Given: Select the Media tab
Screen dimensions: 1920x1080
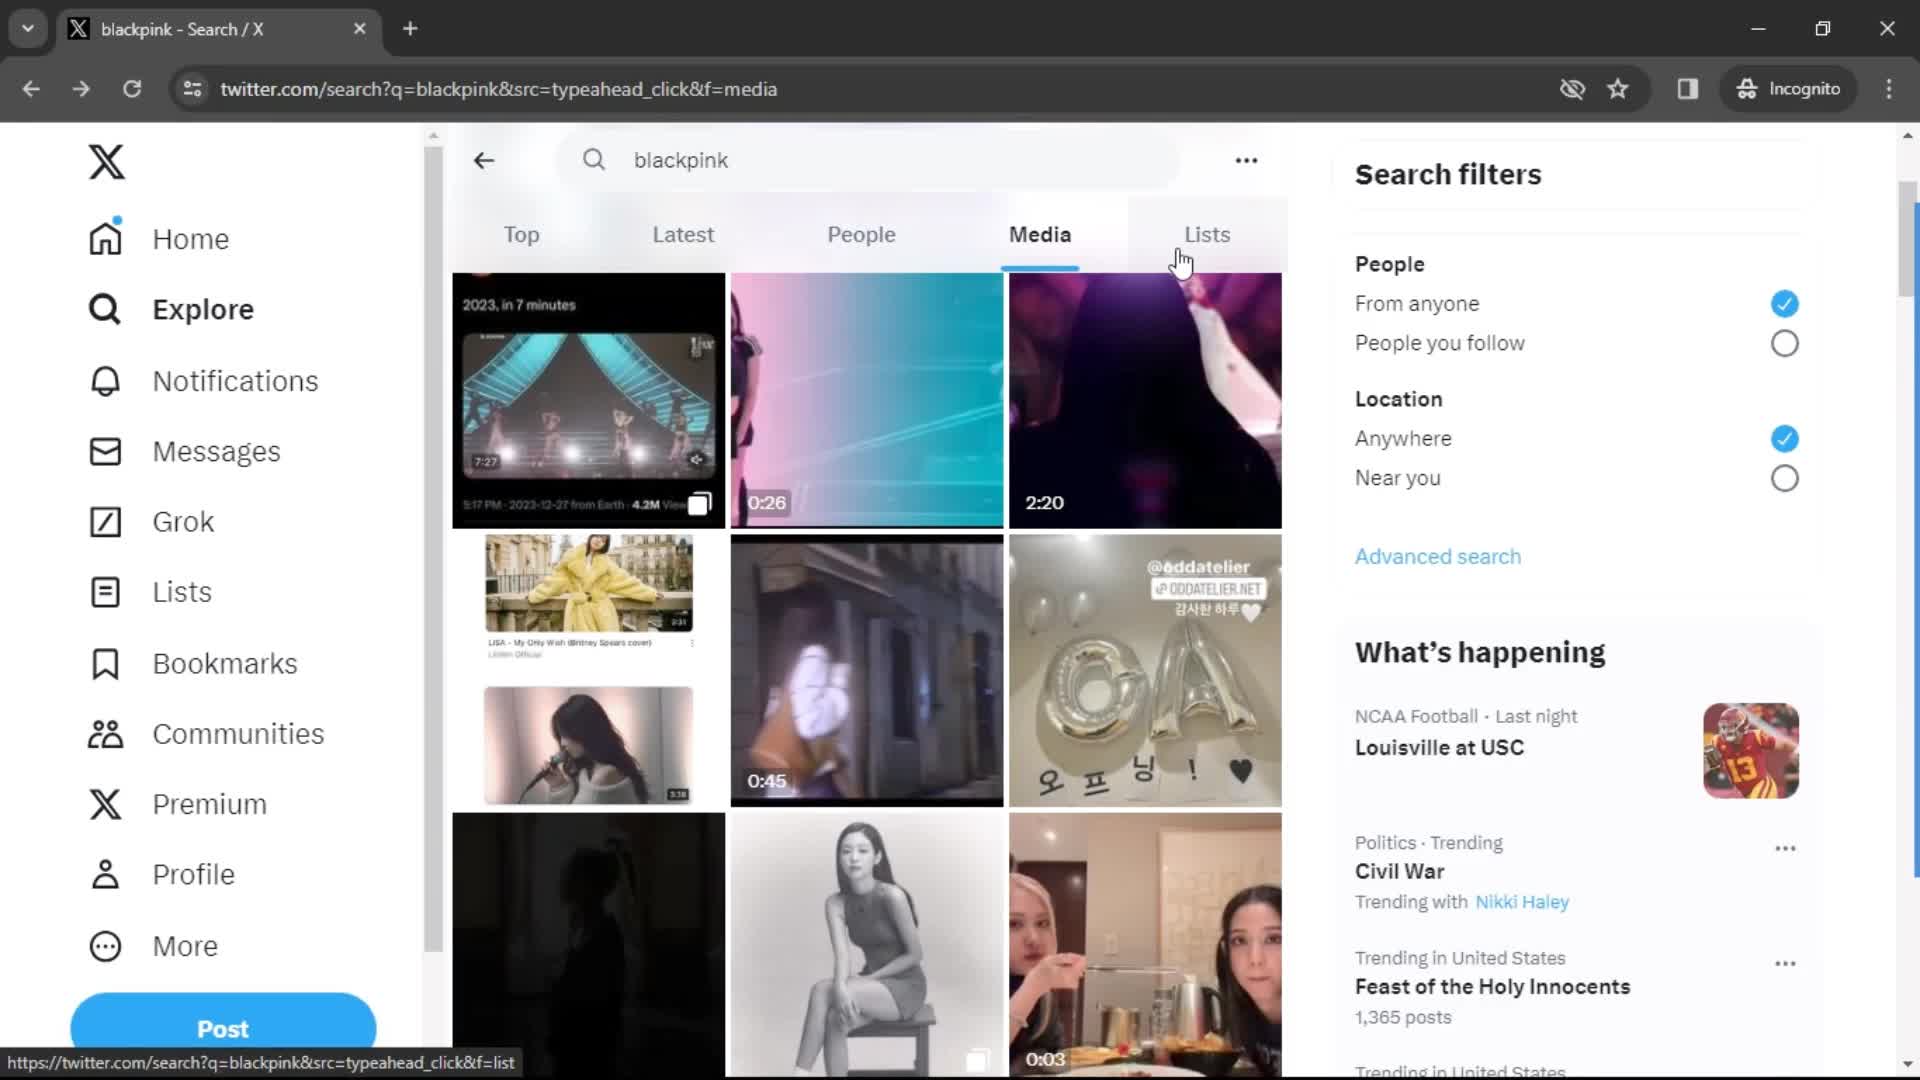Looking at the screenshot, I should 1040,235.
